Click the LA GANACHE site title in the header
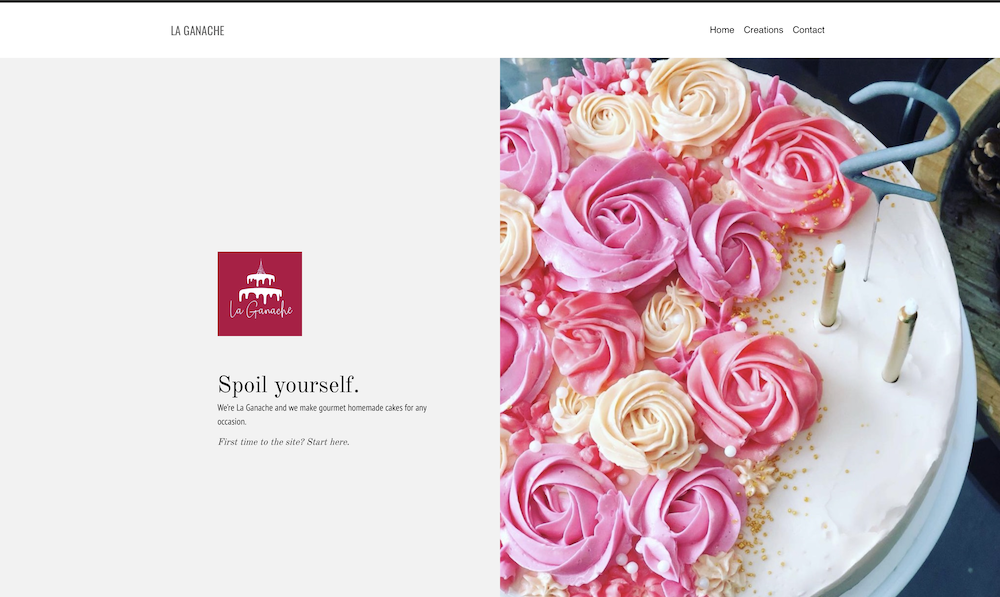Viewport: 1000px width, 597px height. click(196, 30)
